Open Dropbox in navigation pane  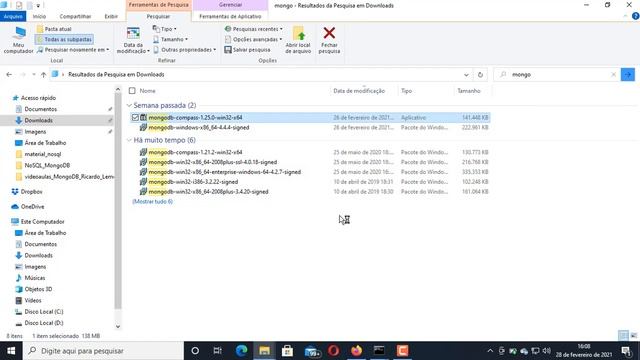[31, 191]
